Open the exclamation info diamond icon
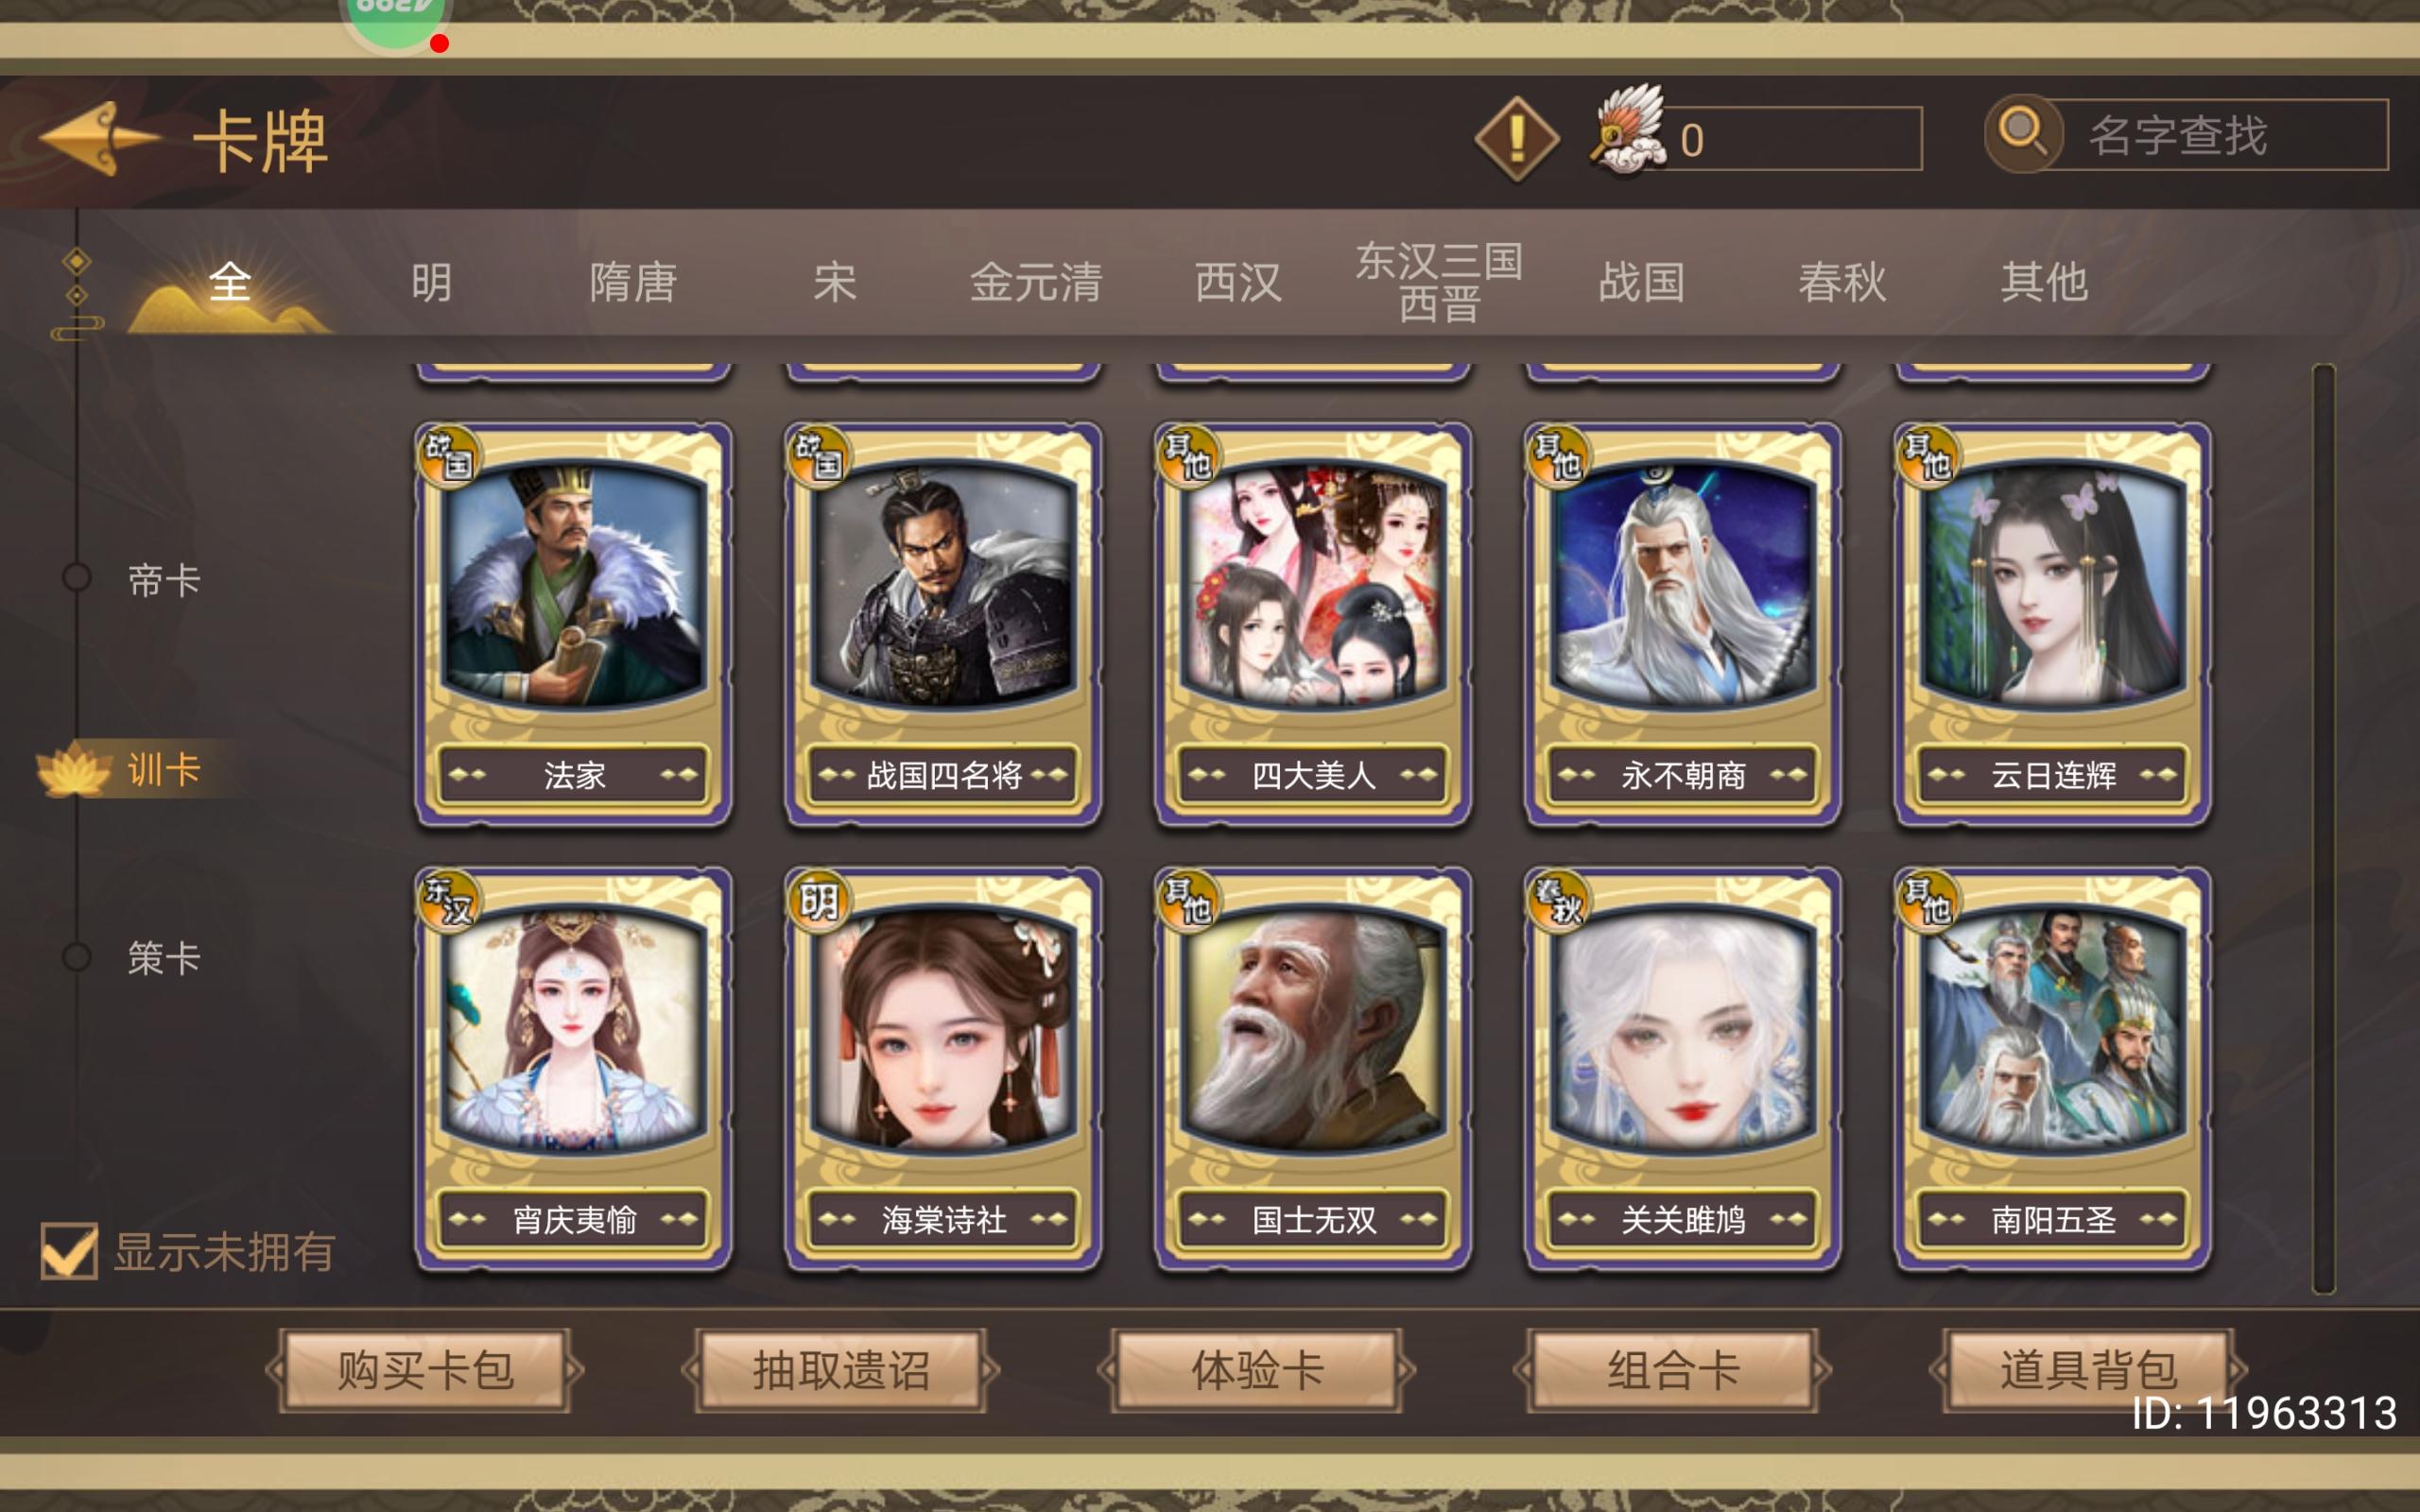This screenshot has width=2420, height=1512. [1516, 138]
